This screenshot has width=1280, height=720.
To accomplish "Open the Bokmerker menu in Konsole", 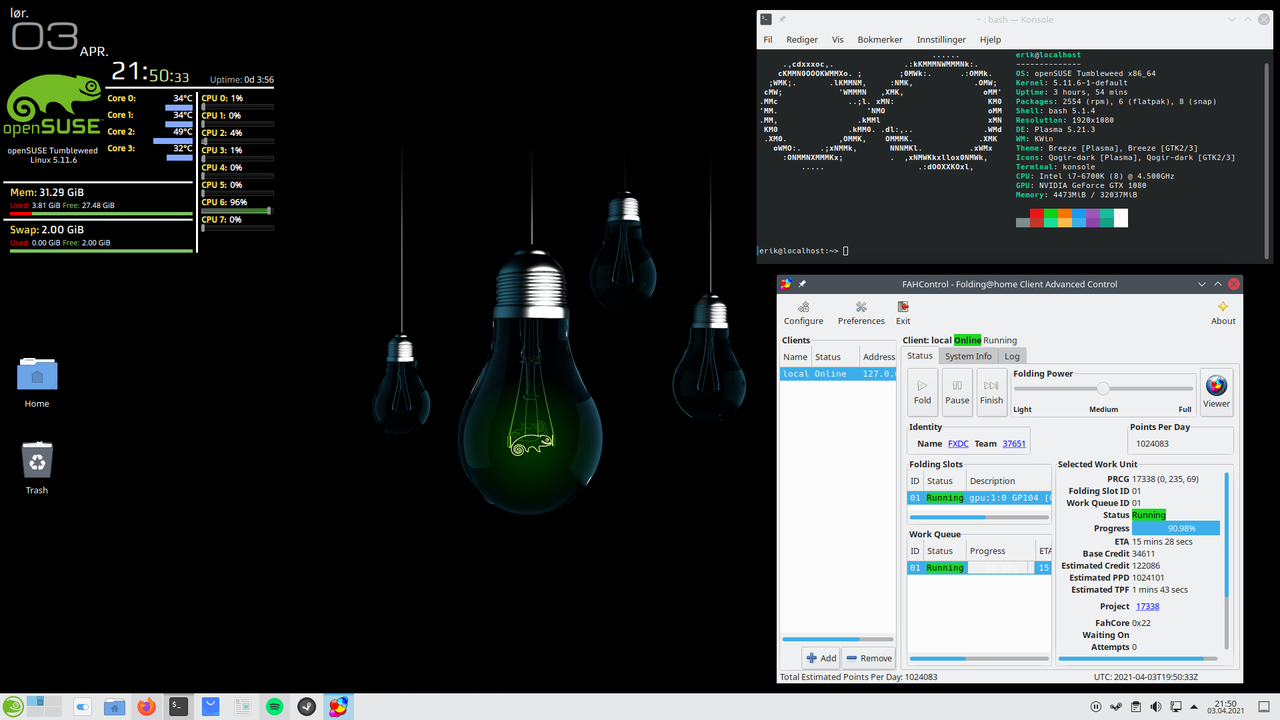I will pos(880,39).
